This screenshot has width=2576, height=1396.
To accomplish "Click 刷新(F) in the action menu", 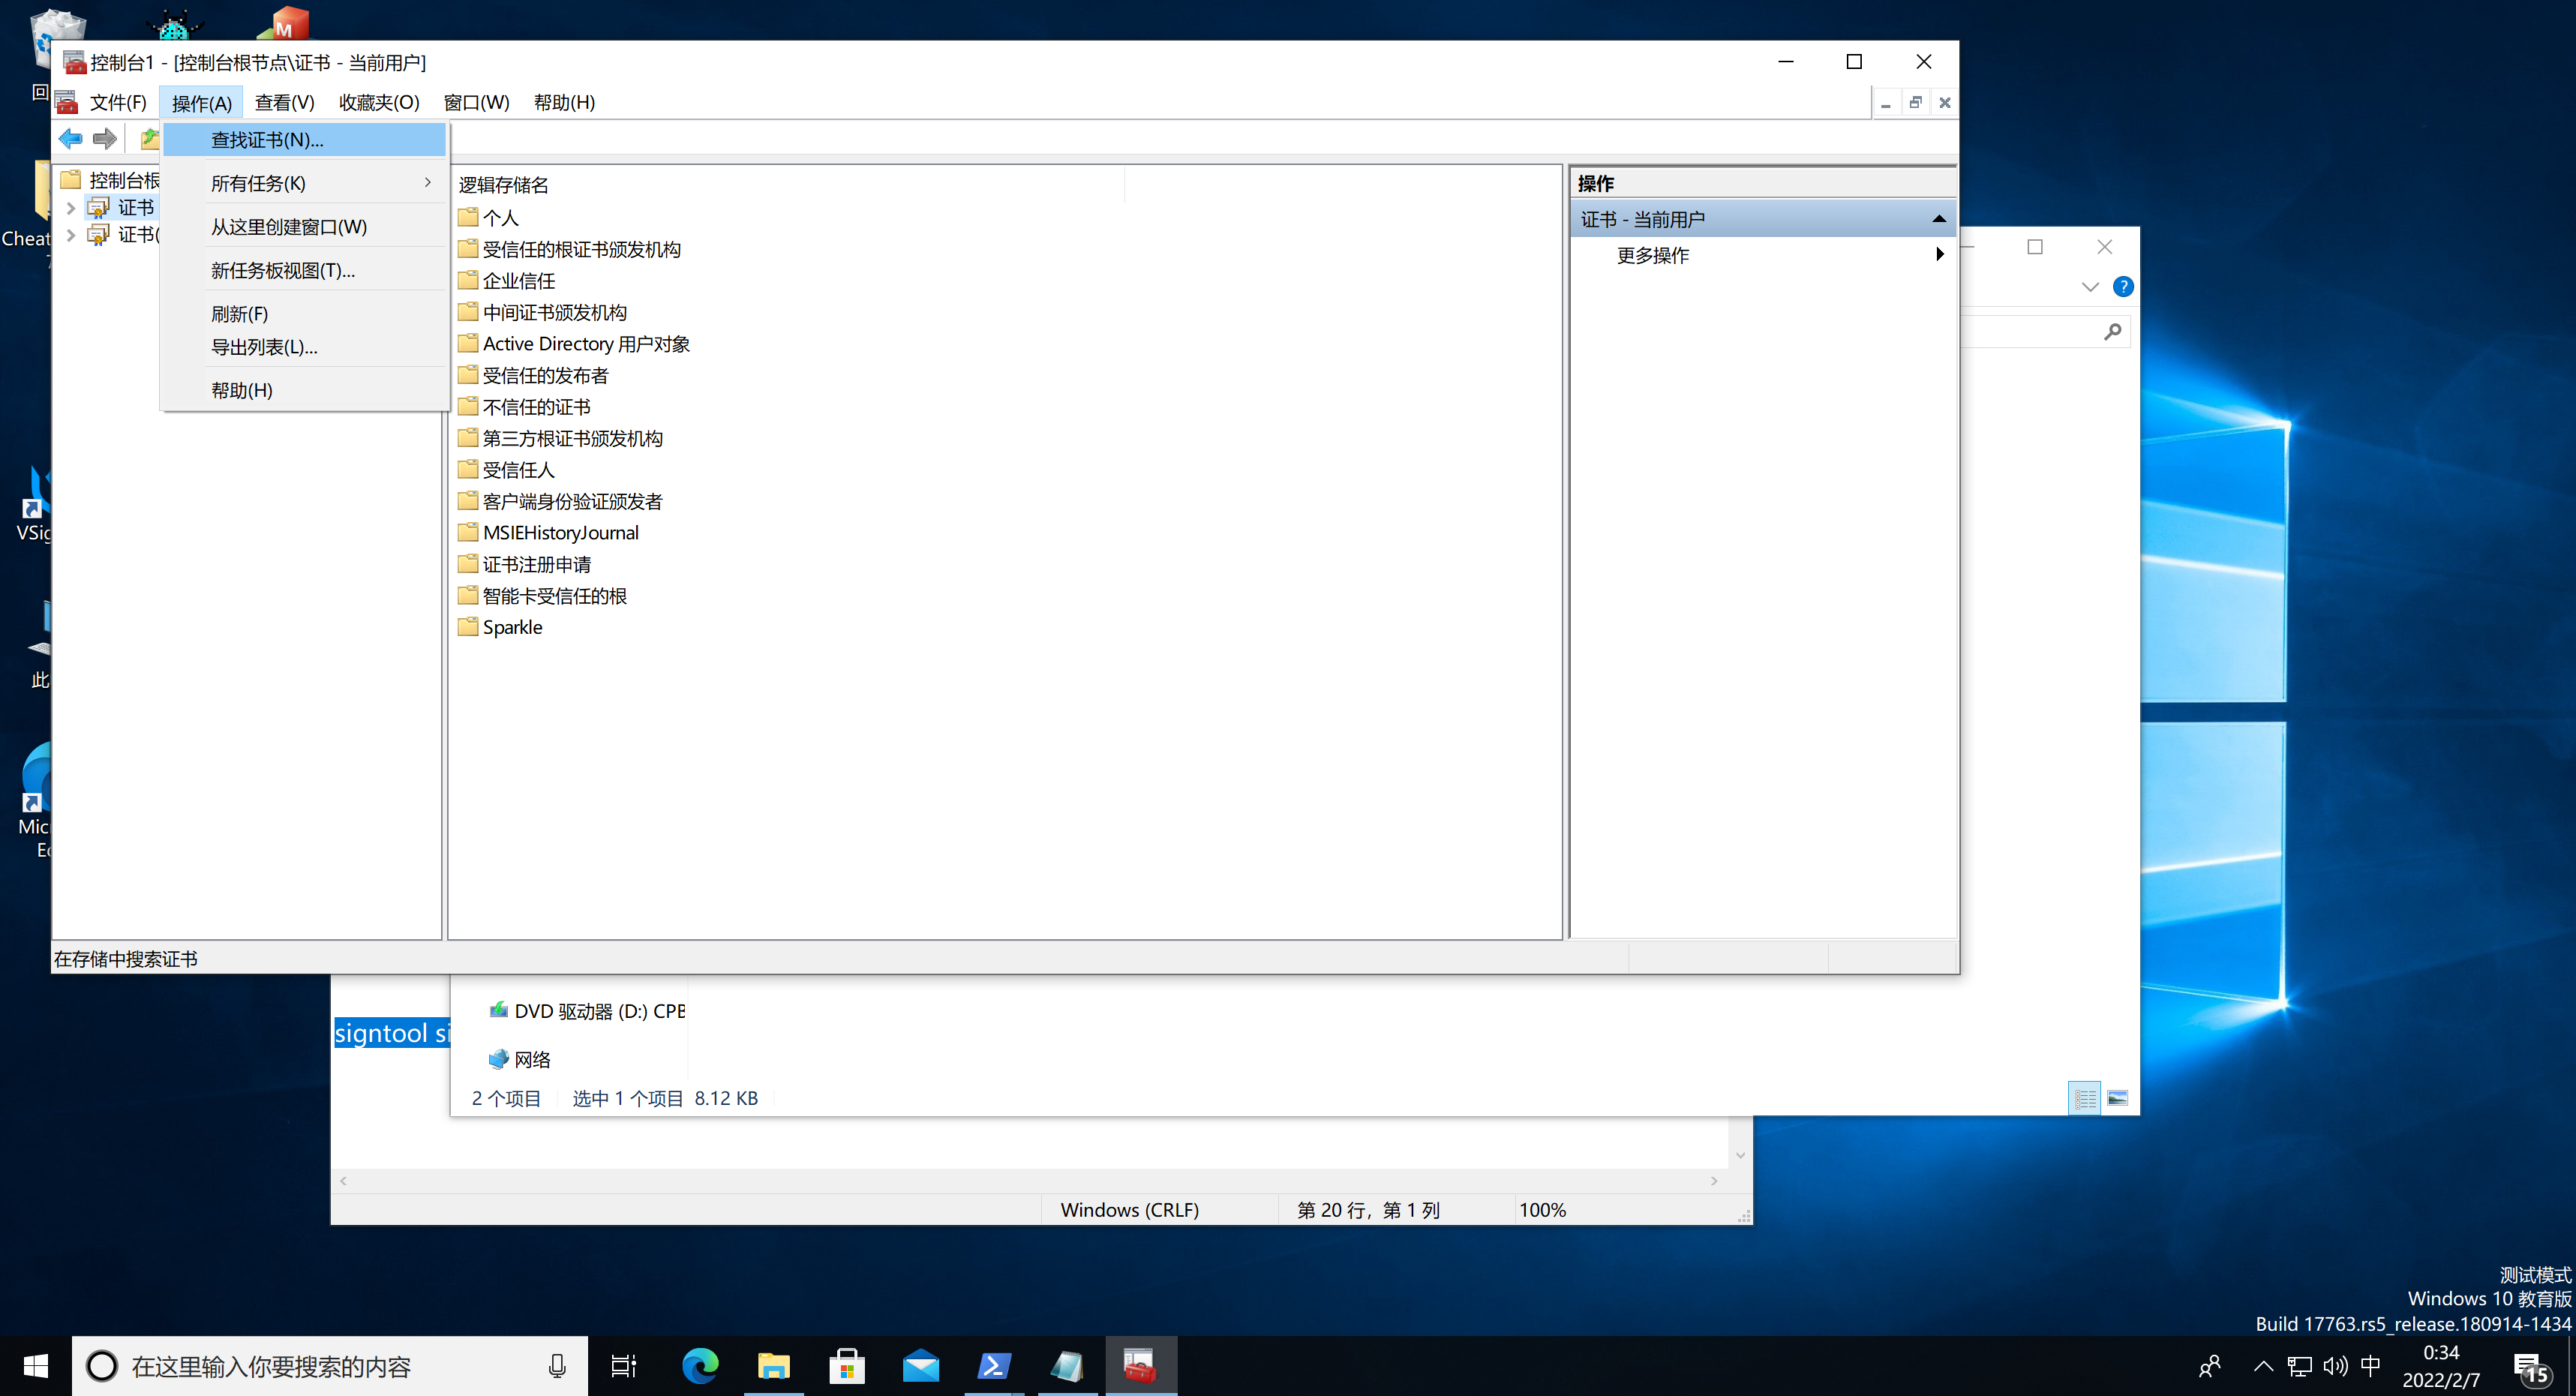I will [x=239, y=314].
